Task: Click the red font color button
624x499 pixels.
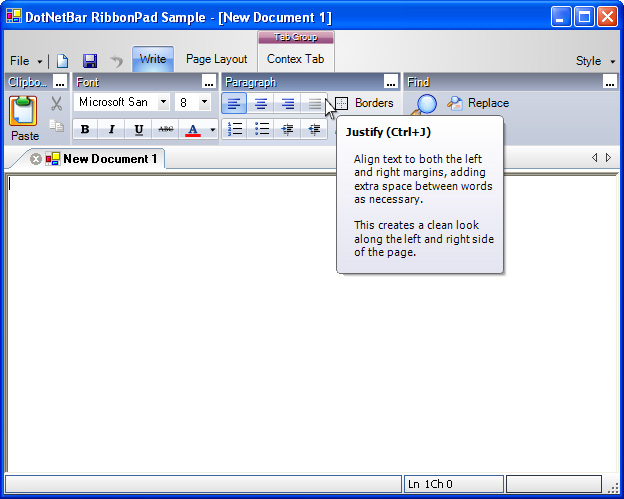Action: (x=193, y=129)
